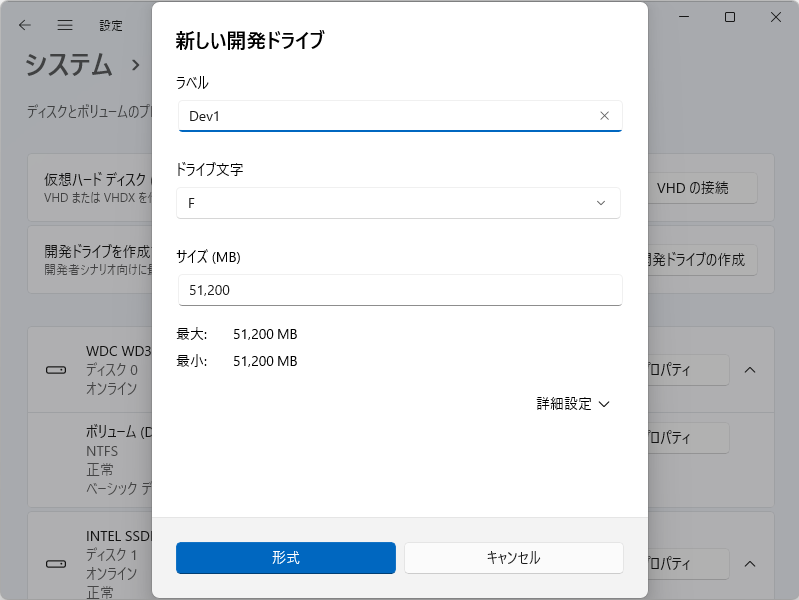Viewport: 799px width, 600px height.
Task: Click the VHD の接続 button
Action: [x=702, y=188]
